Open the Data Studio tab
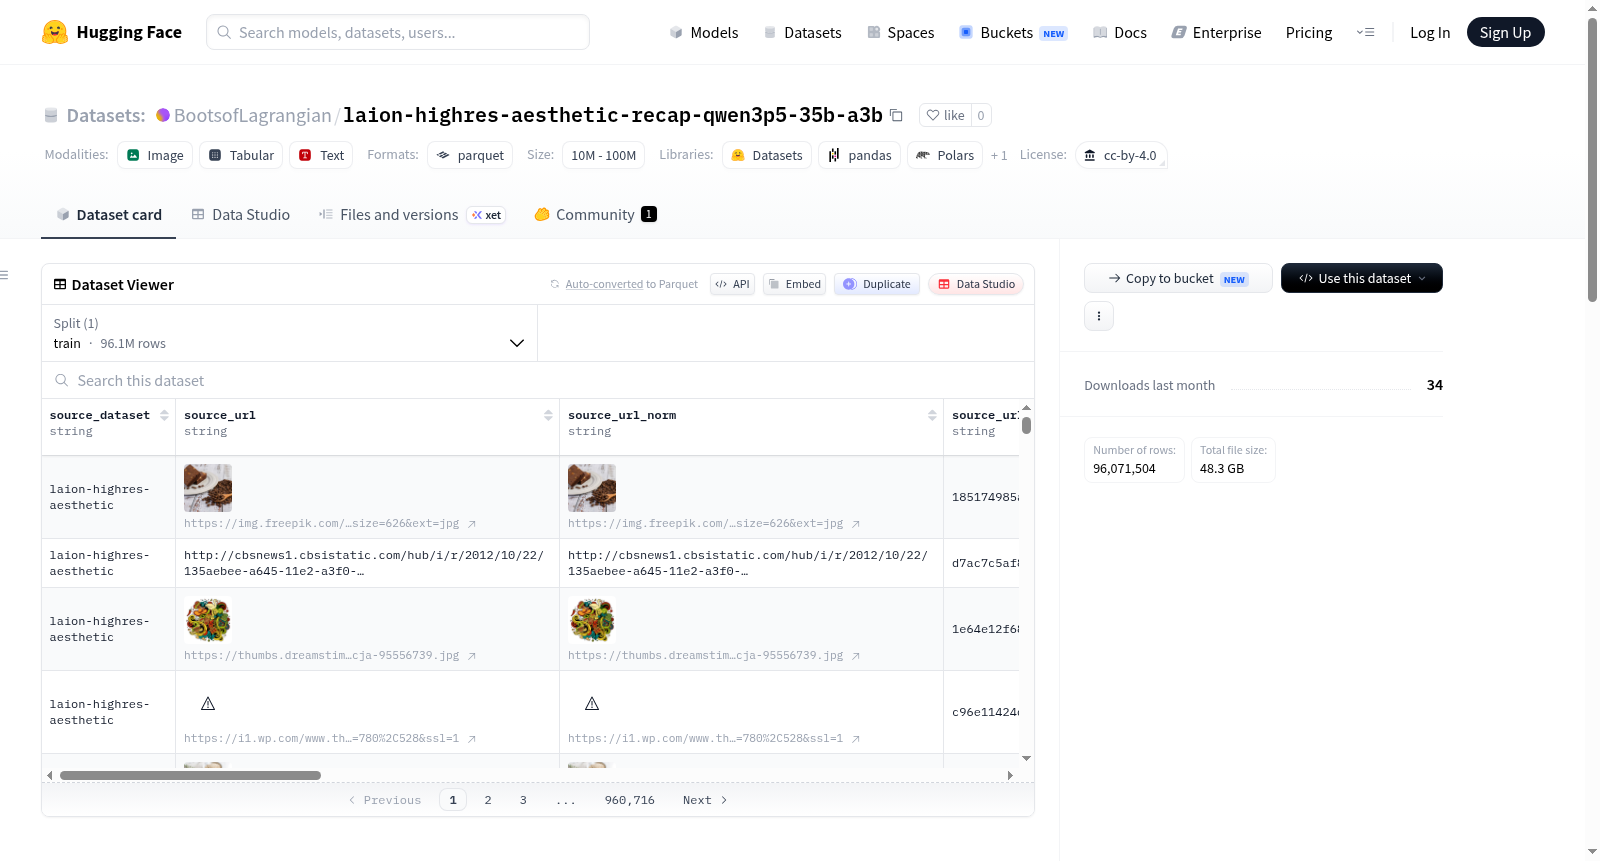This screenshot has height=861, width=1600. point(241,215)
